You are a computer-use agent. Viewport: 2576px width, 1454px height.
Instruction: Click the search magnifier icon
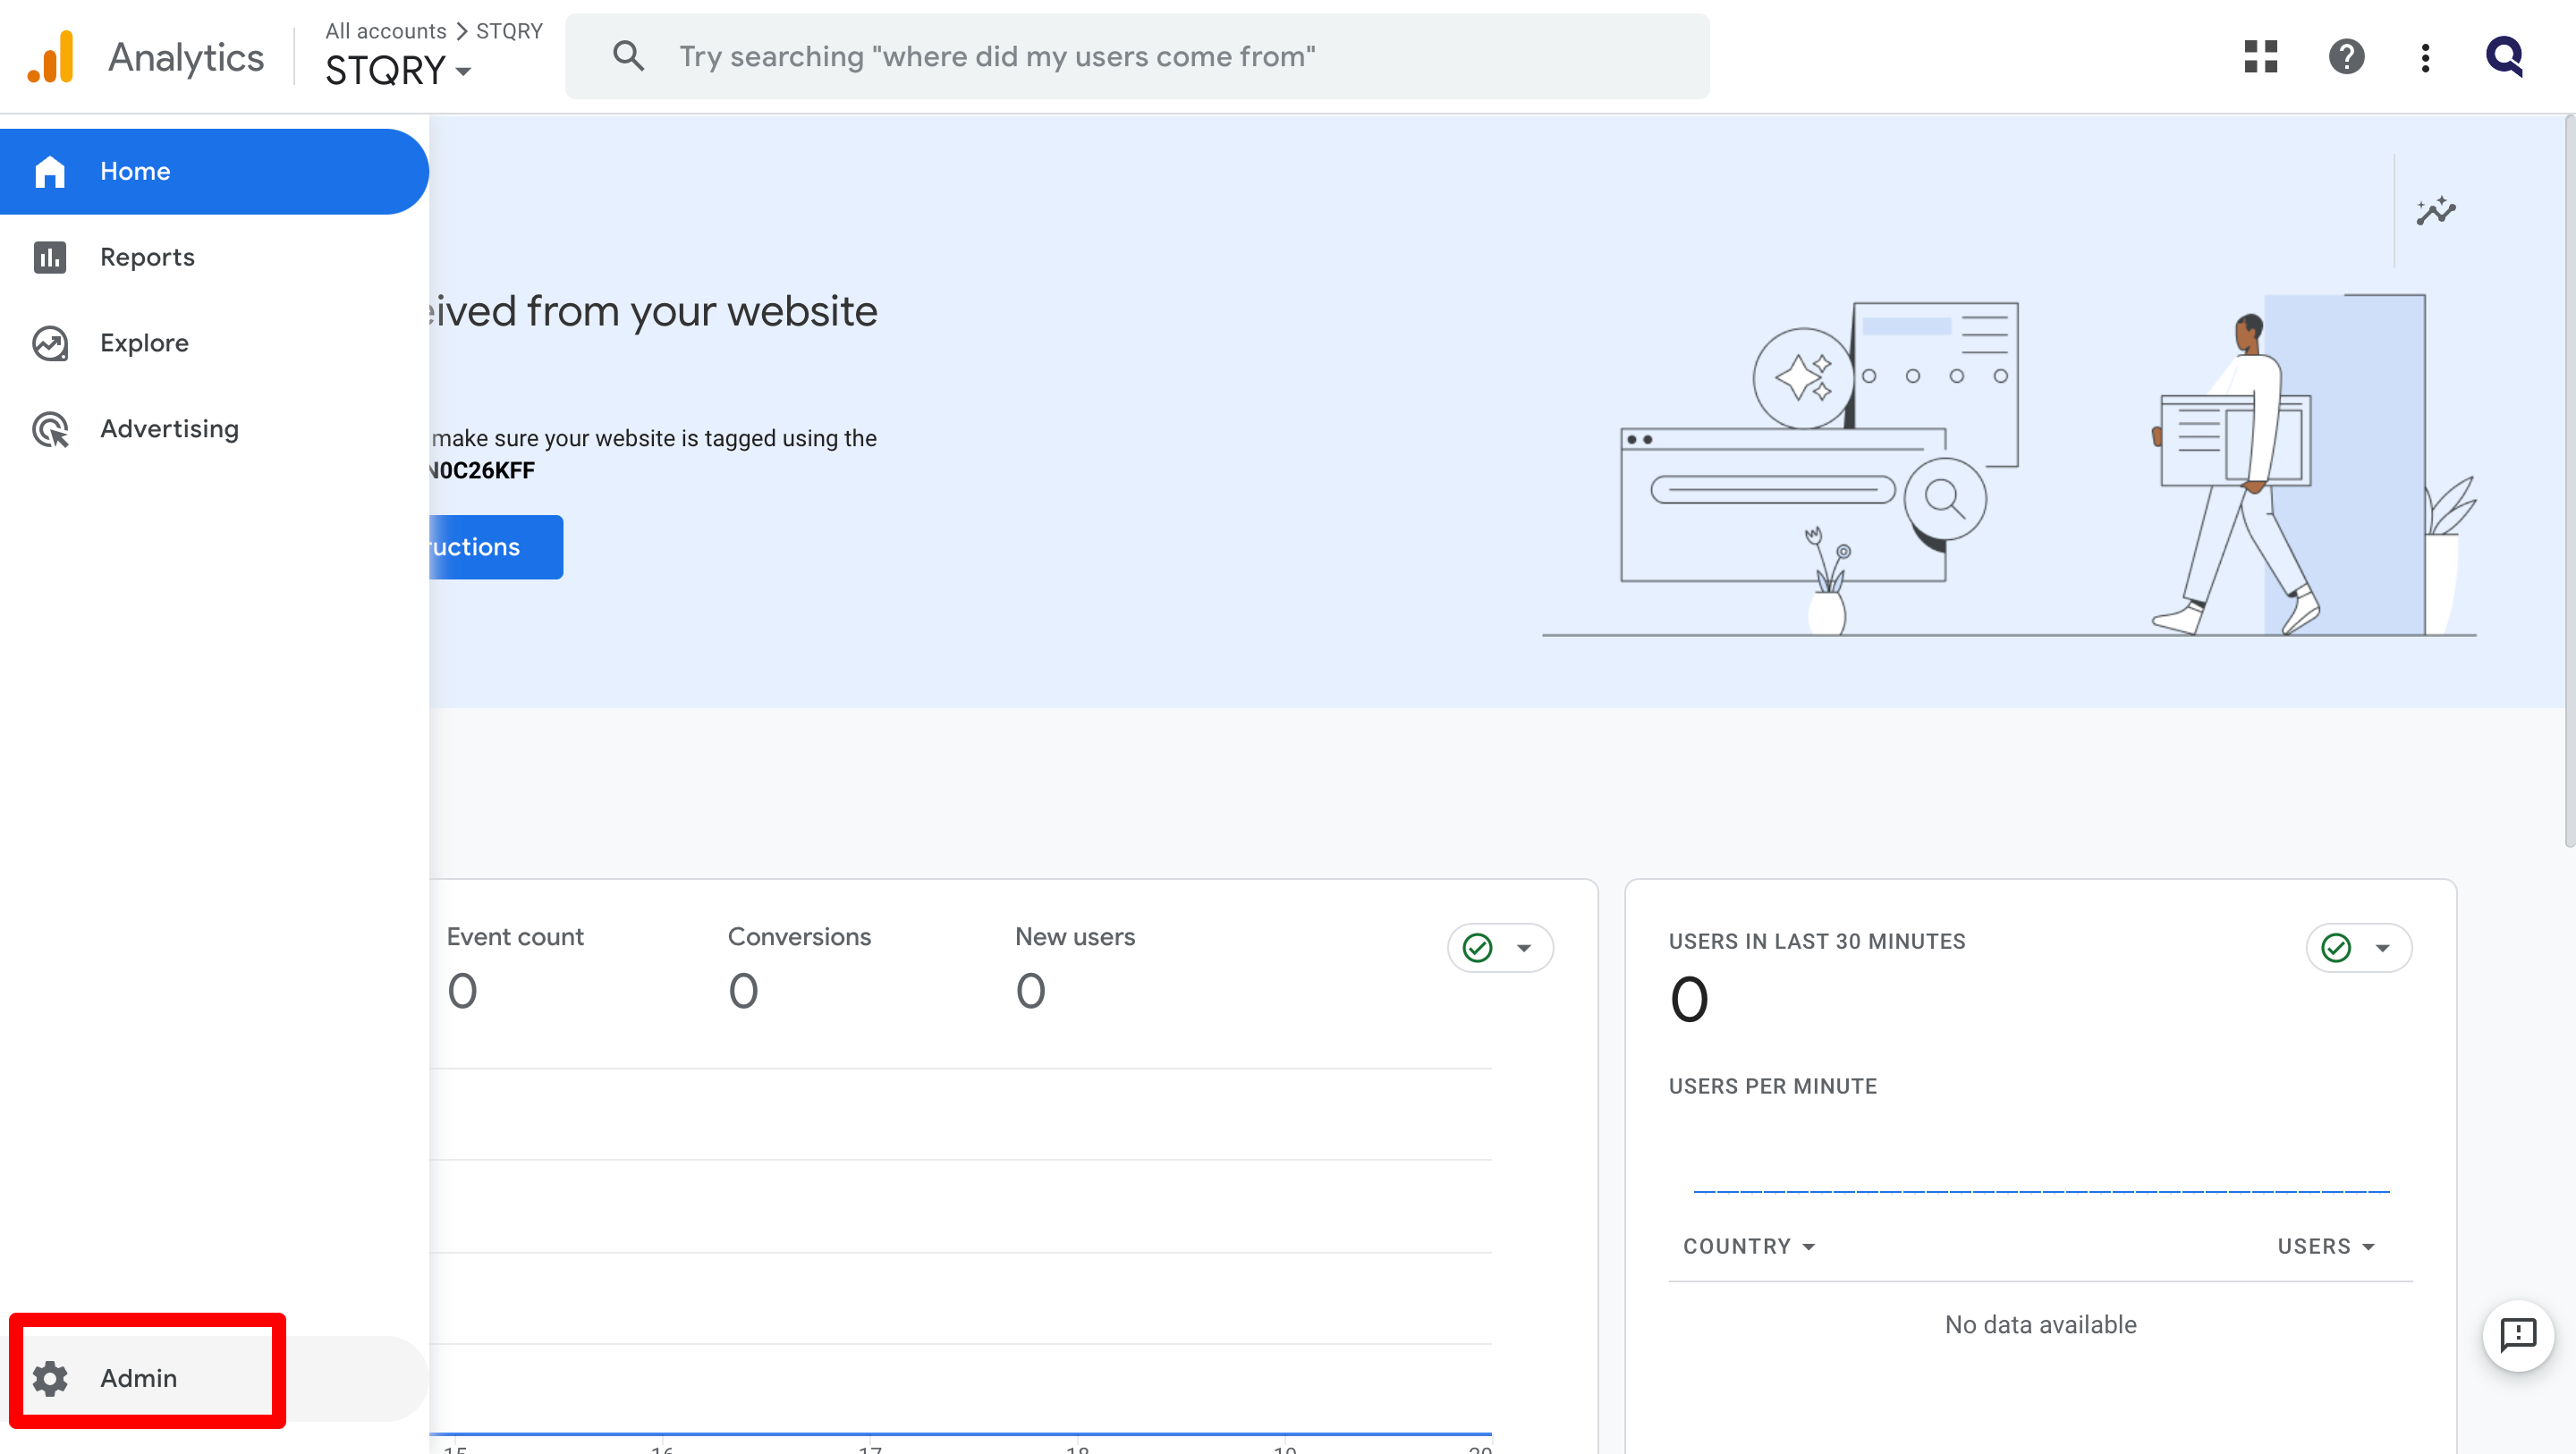628,56
